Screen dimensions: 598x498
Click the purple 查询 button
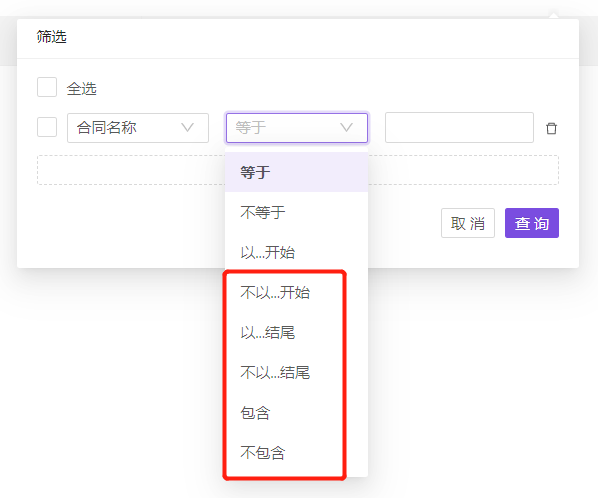pos(532,223)
